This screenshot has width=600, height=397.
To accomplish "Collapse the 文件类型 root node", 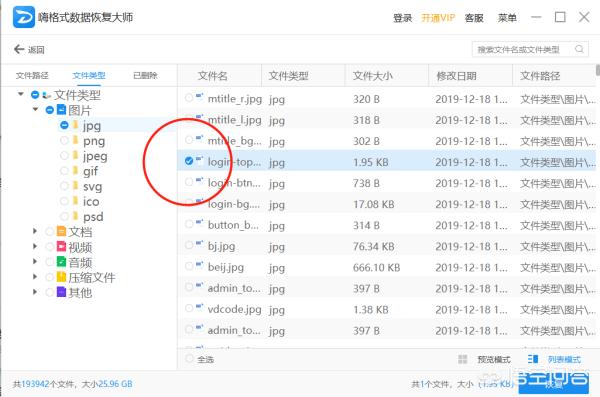I will tap(21, 94).
